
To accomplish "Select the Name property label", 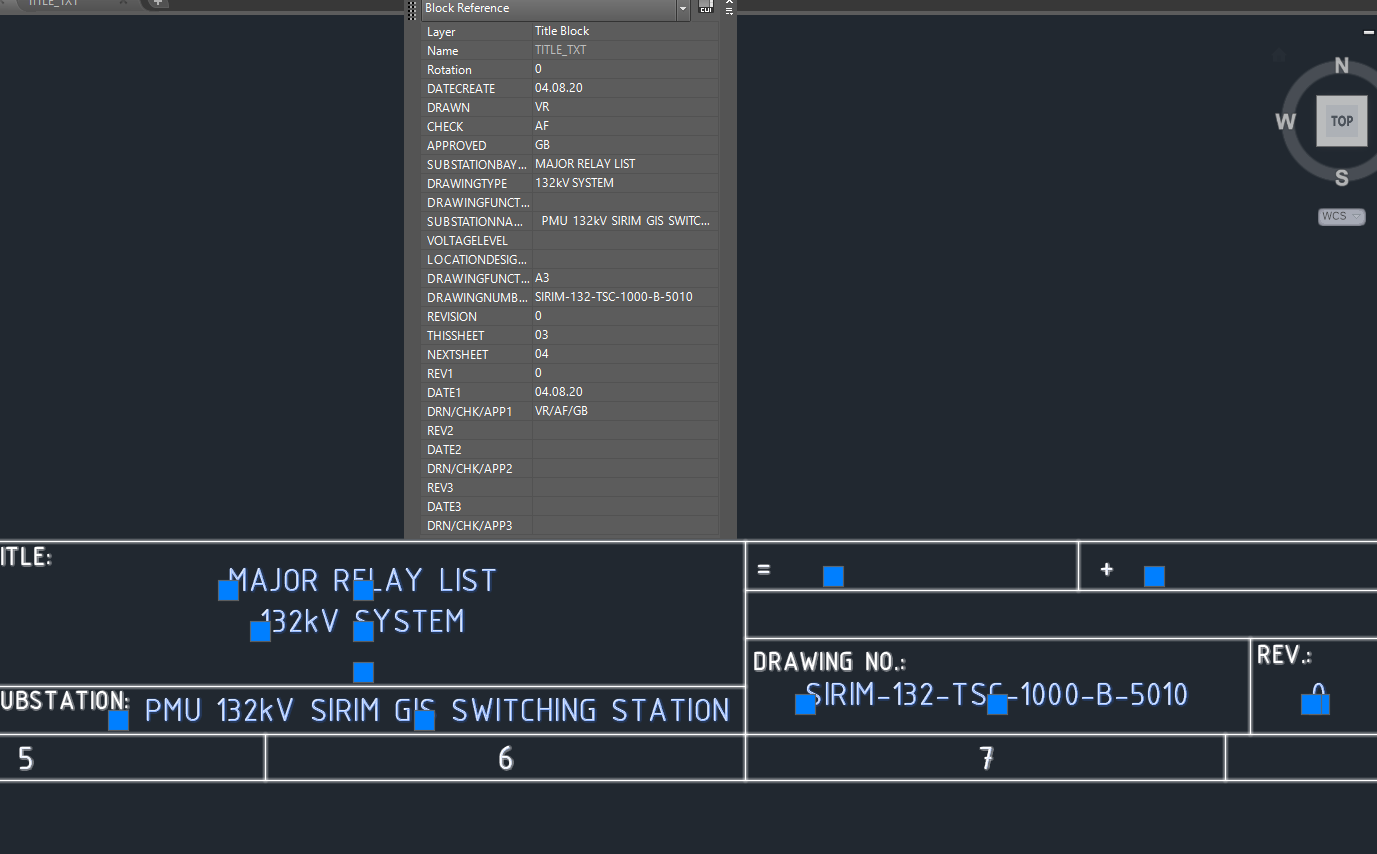I will click(443, 51).
